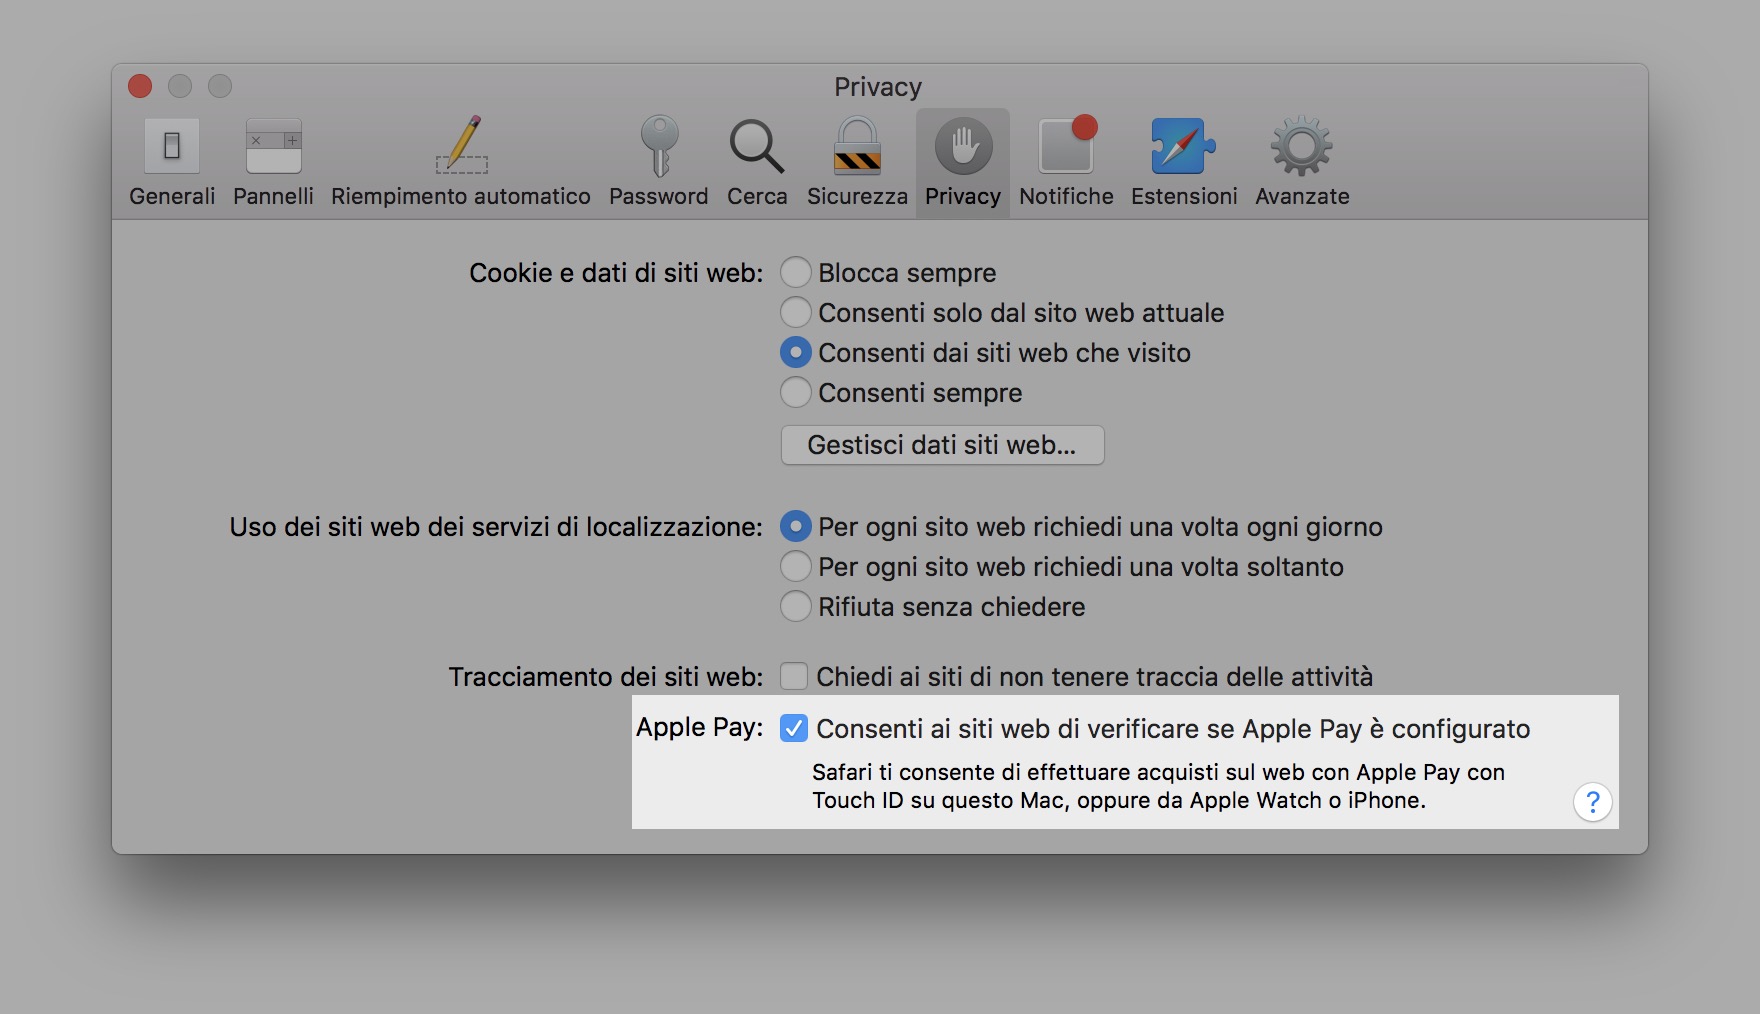Open the Password key pane

click(x=659, y=163)
